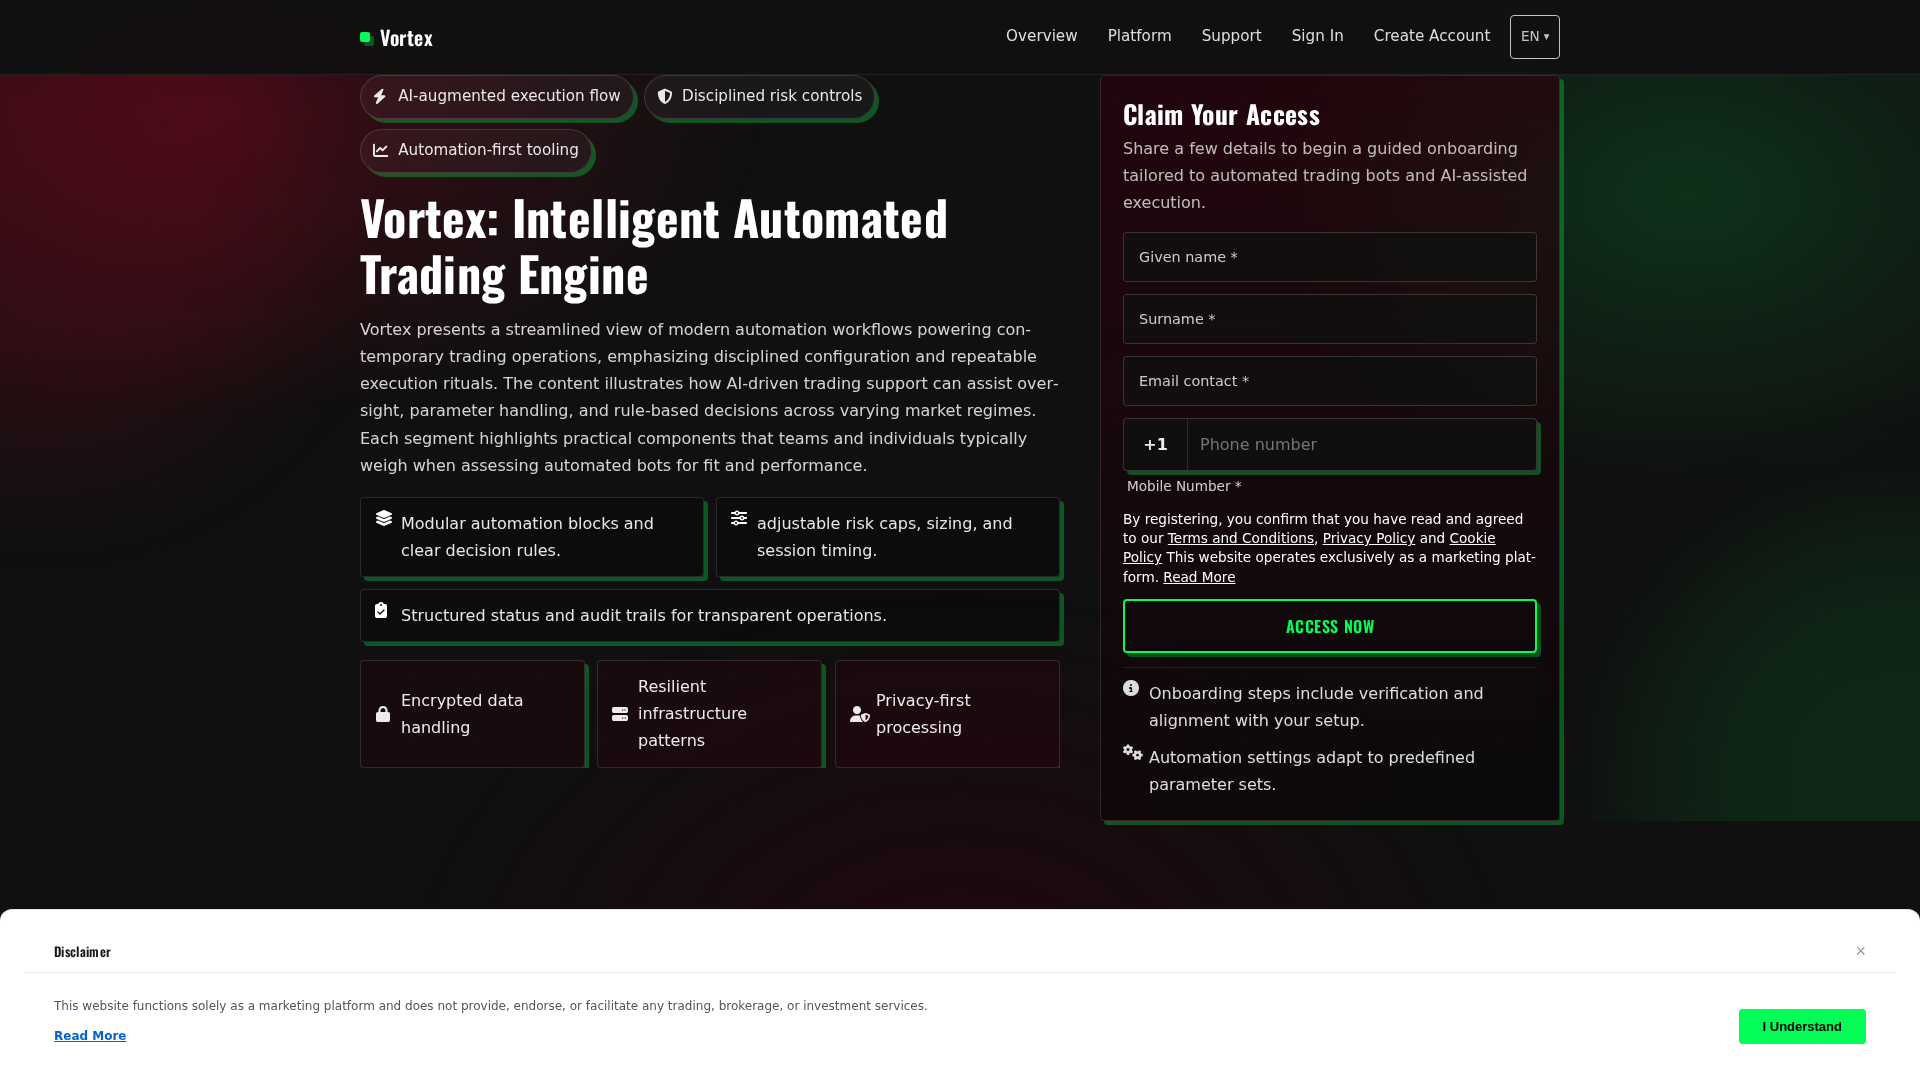Open the Support menu item
Viewport: 1920px width, 1080px height.
pyautogui.click(x=1232, y=36)
